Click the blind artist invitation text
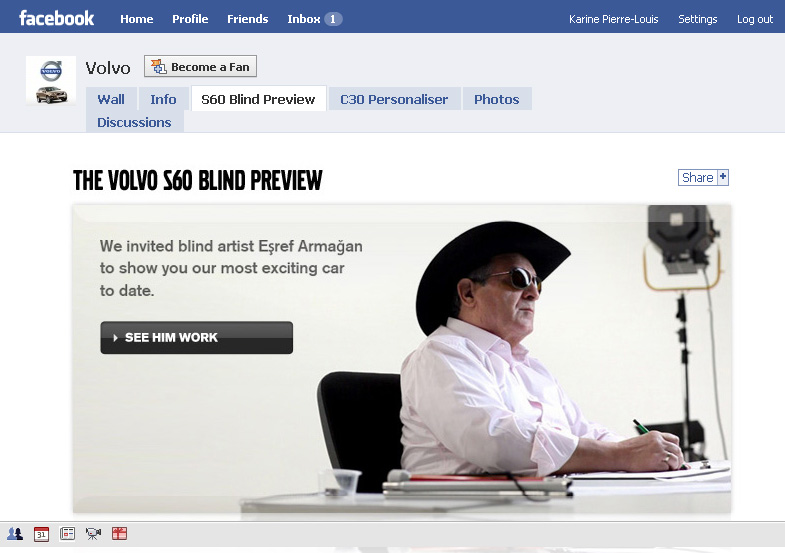 coord(231,268)
